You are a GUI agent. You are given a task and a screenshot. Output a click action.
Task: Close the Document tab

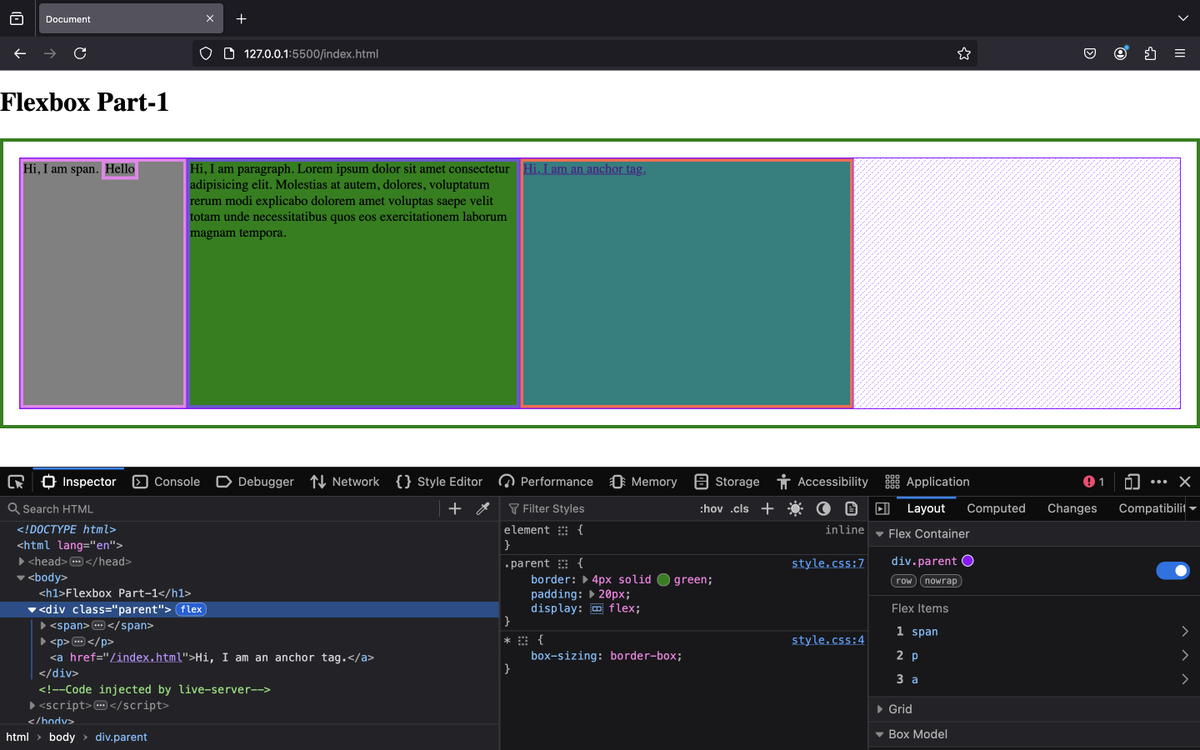[209, 19]
